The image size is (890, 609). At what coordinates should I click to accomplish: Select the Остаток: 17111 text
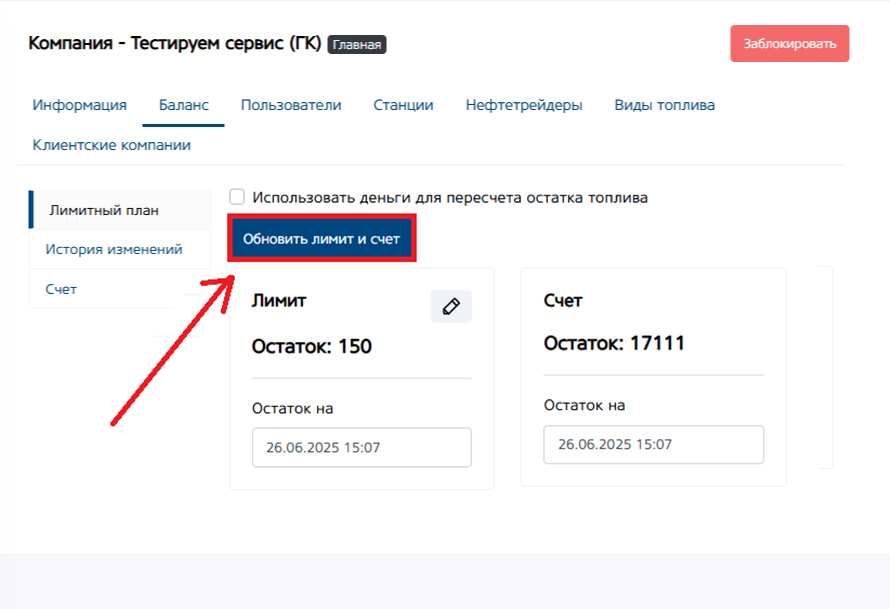(x=614, y=343)
